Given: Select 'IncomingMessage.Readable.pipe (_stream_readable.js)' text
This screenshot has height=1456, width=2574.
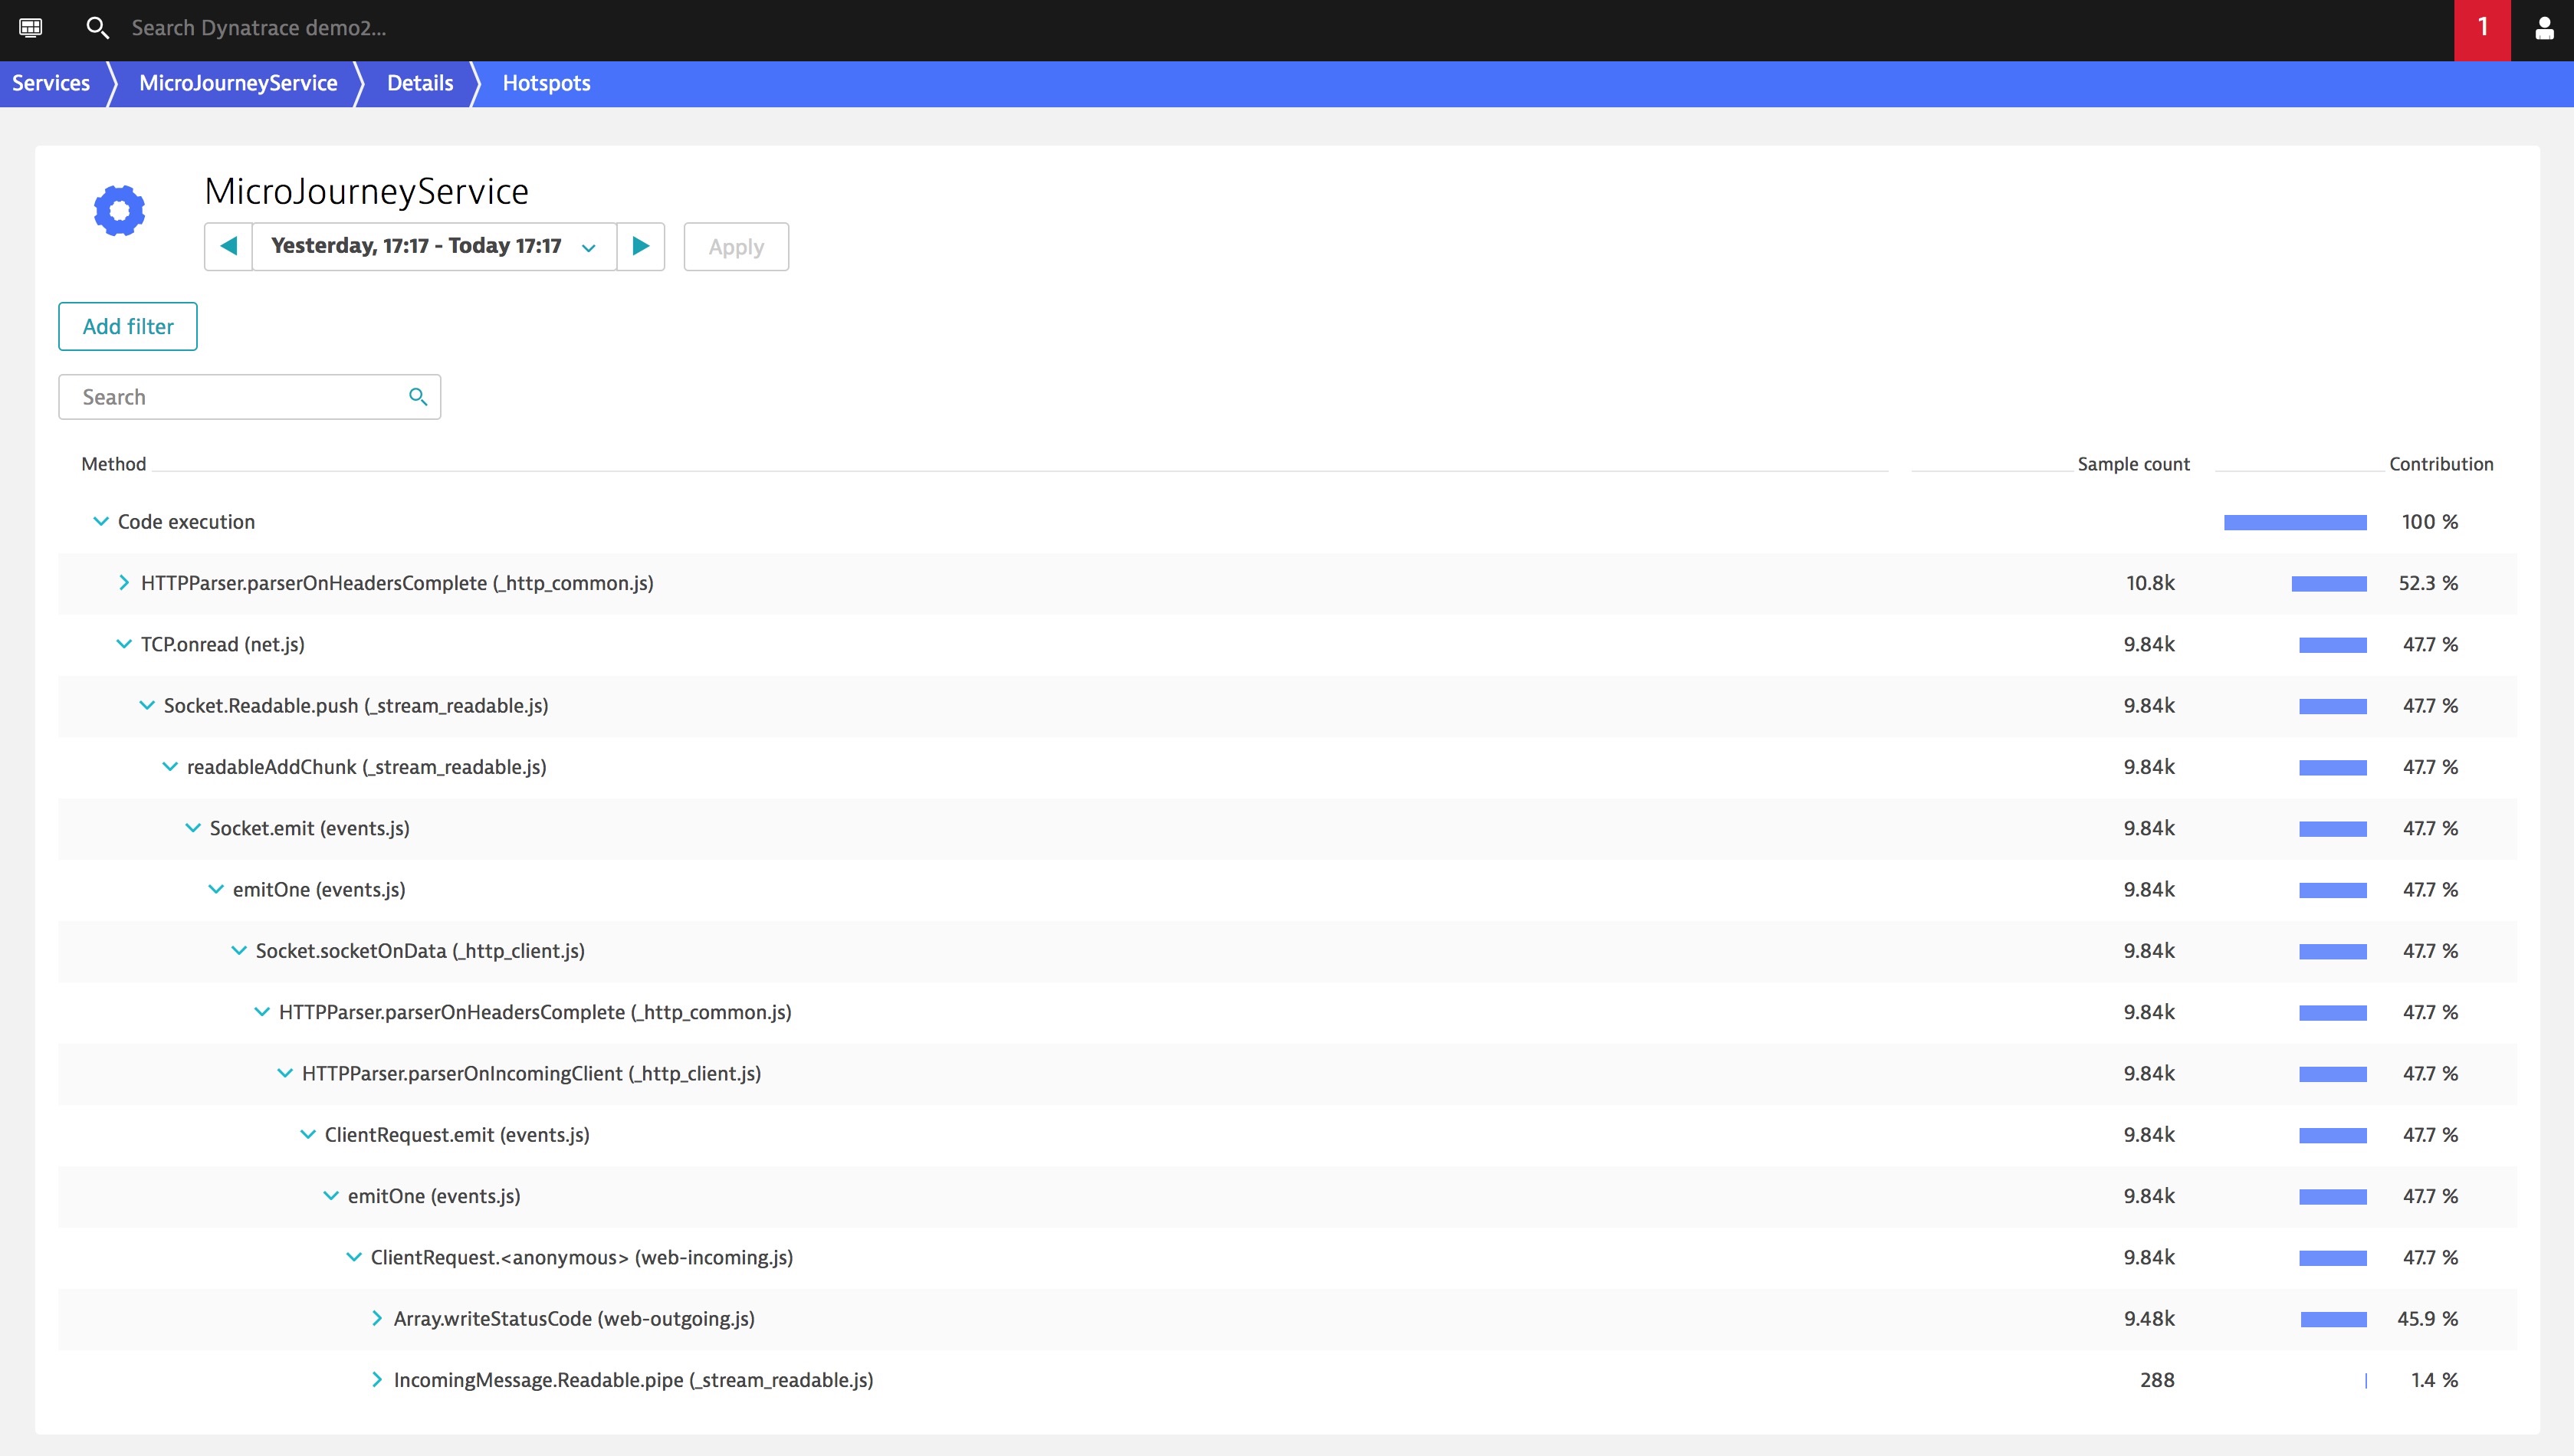Looking at the screenshot, I should click(633, 1379).
